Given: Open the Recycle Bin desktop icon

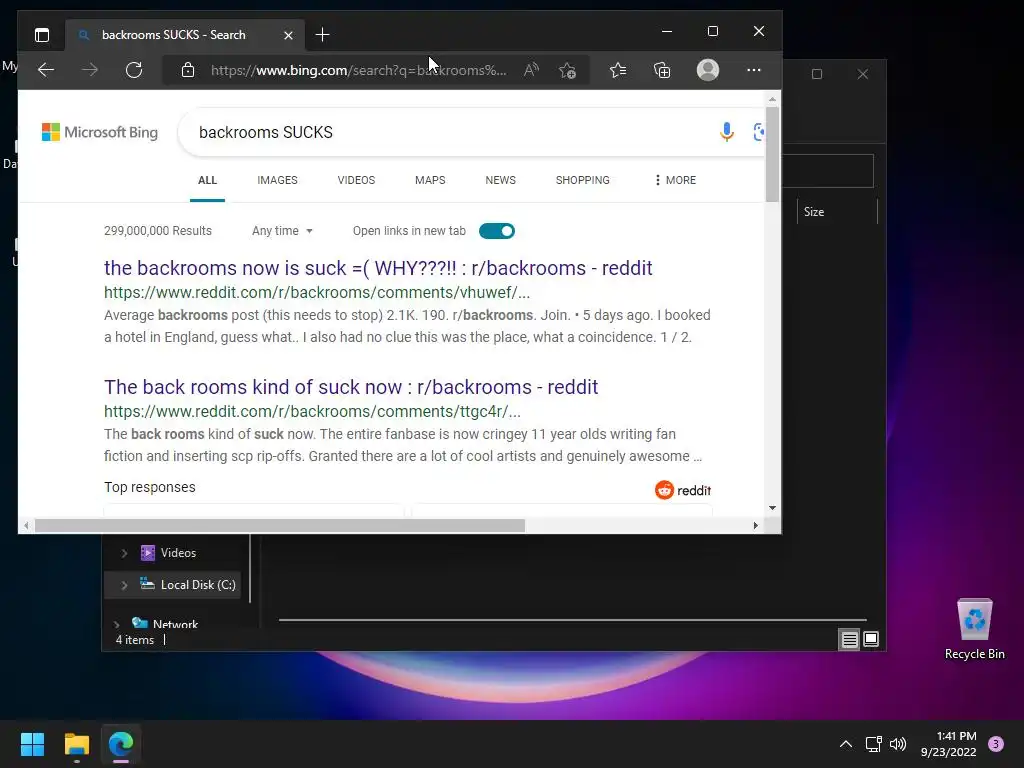Looking at the screenshot, I should [x=974, y=629].
